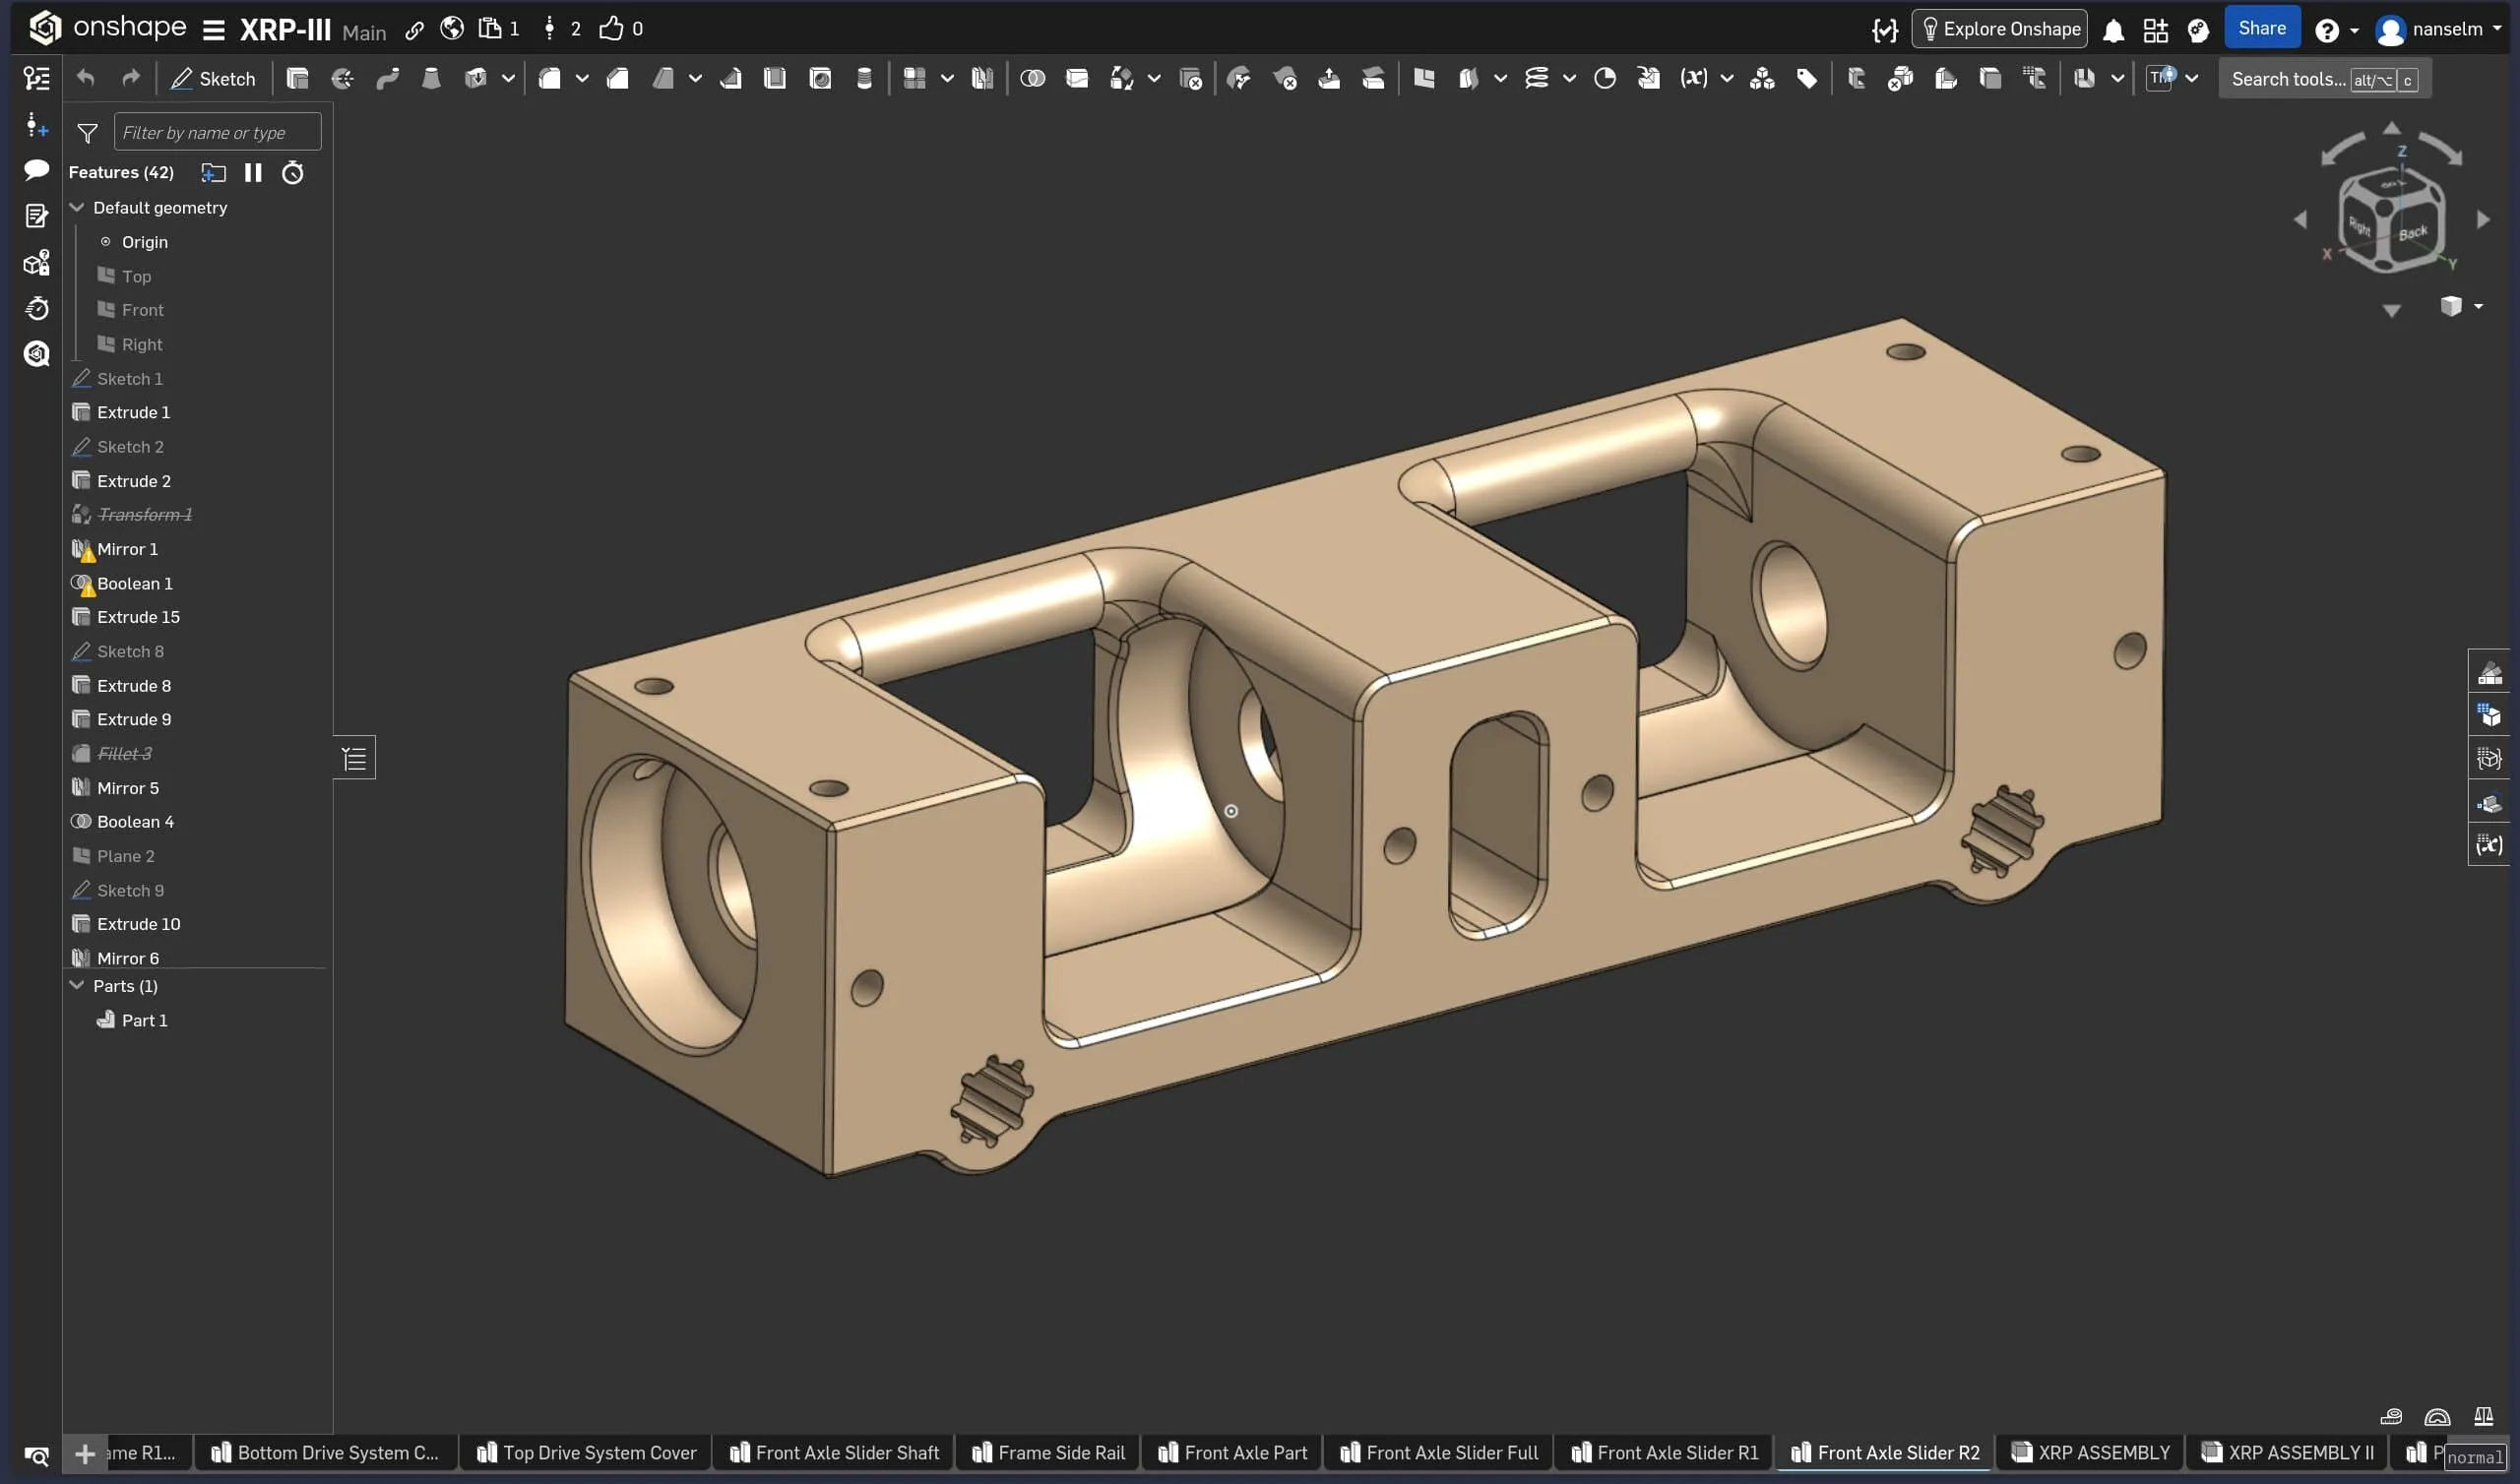The width and height of the screenshot is (2520, 1484).
Task: Click Explore Onshape button
Action: click(1999, 29)
